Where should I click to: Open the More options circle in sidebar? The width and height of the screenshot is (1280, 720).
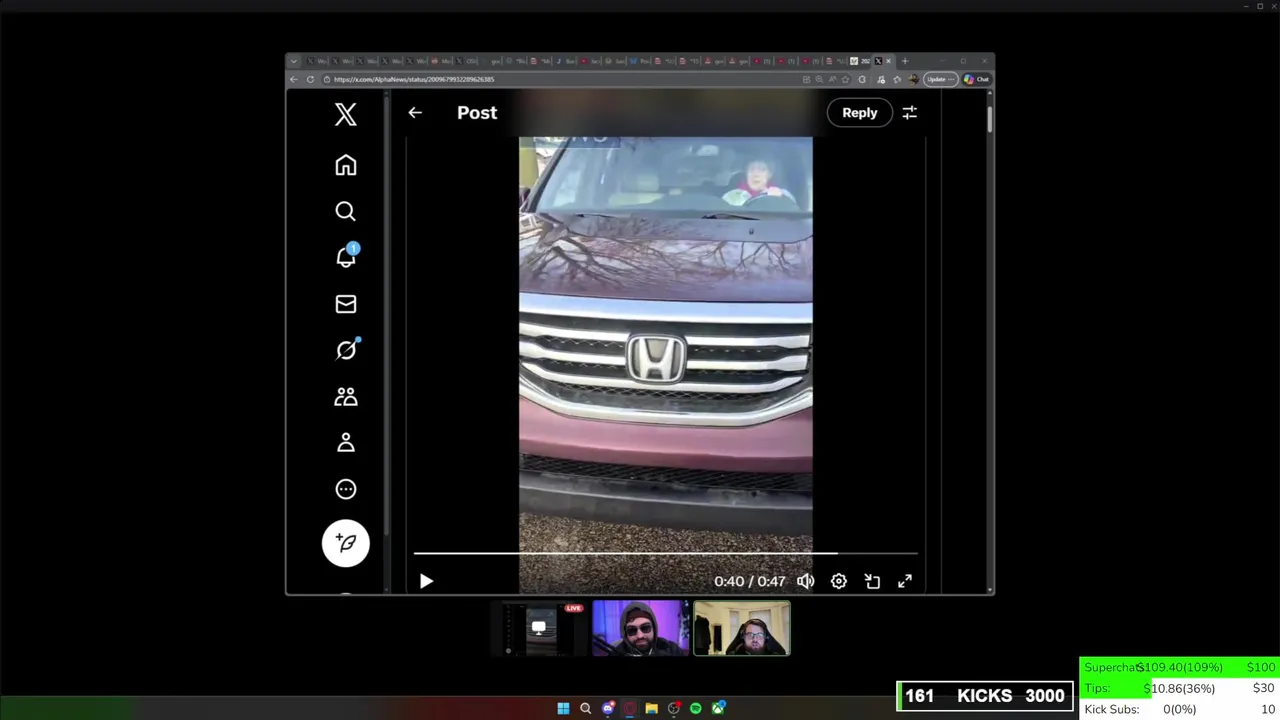[x=346, y=489]
